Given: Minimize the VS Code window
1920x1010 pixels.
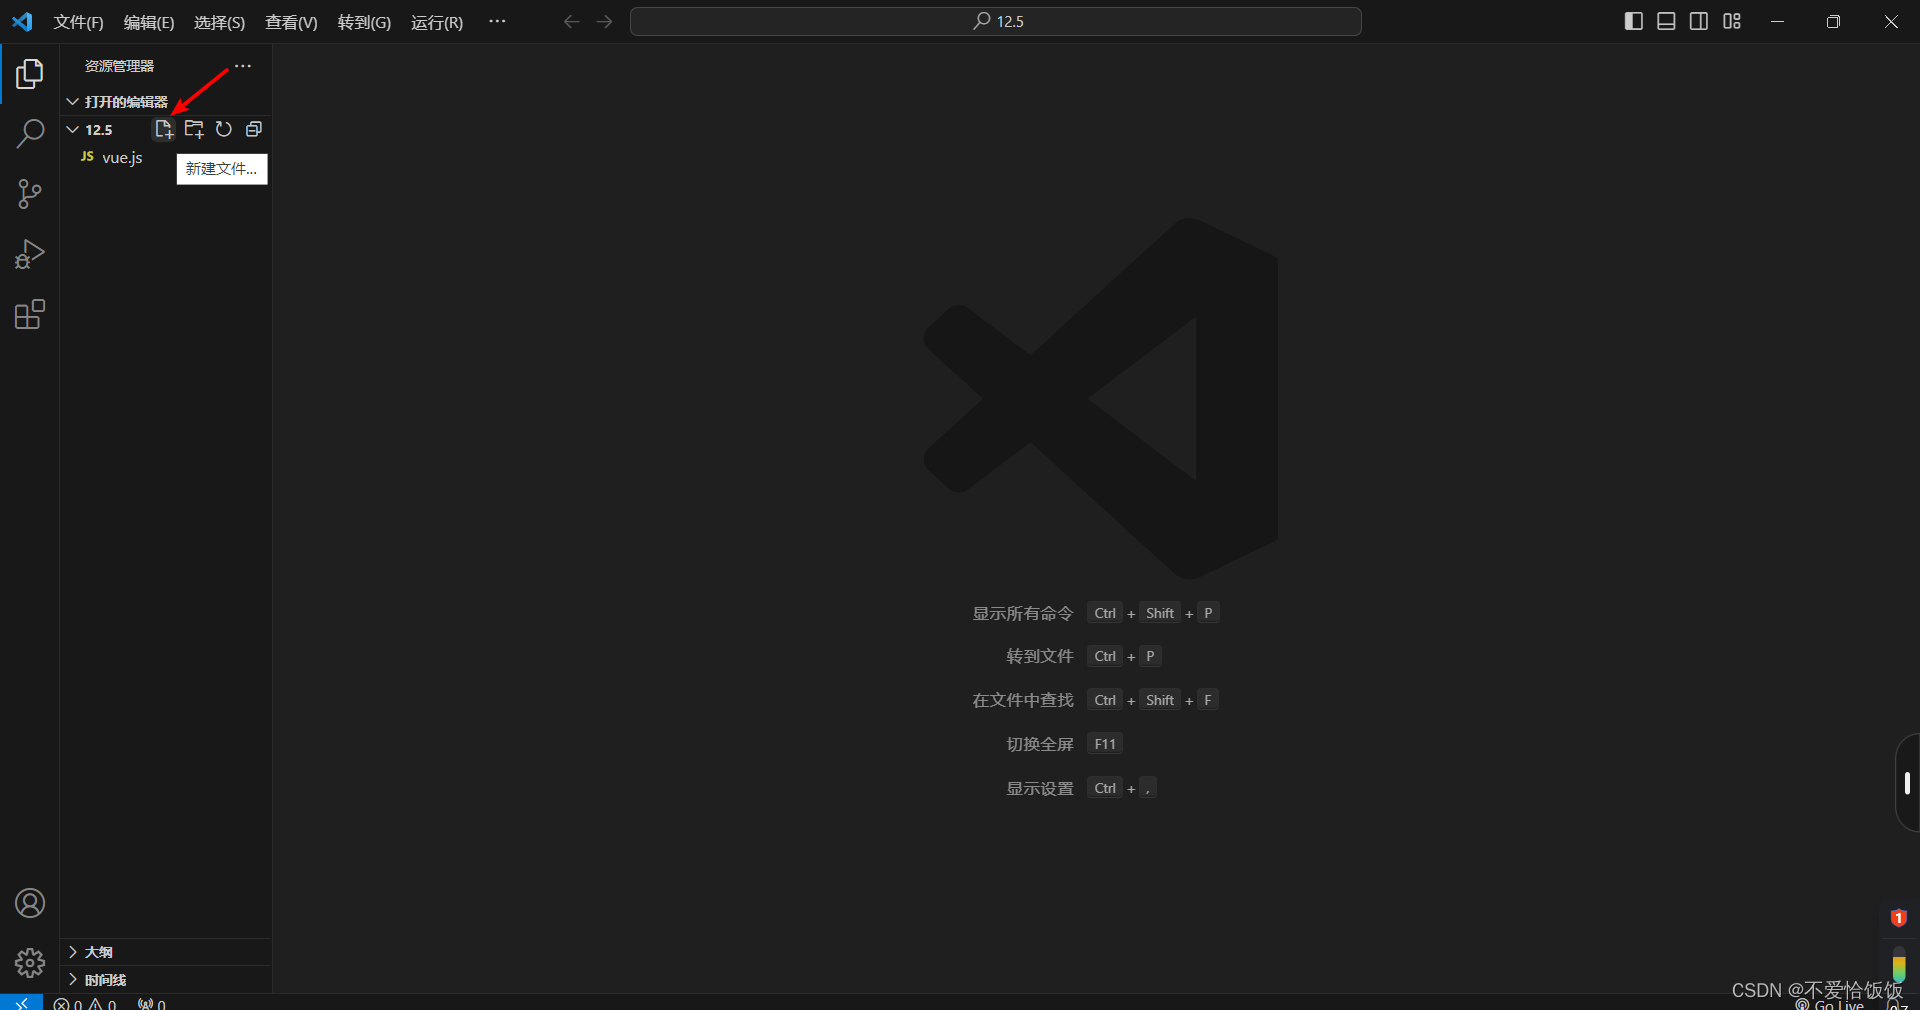Looking at the screenshot, I should (1777, 21).
